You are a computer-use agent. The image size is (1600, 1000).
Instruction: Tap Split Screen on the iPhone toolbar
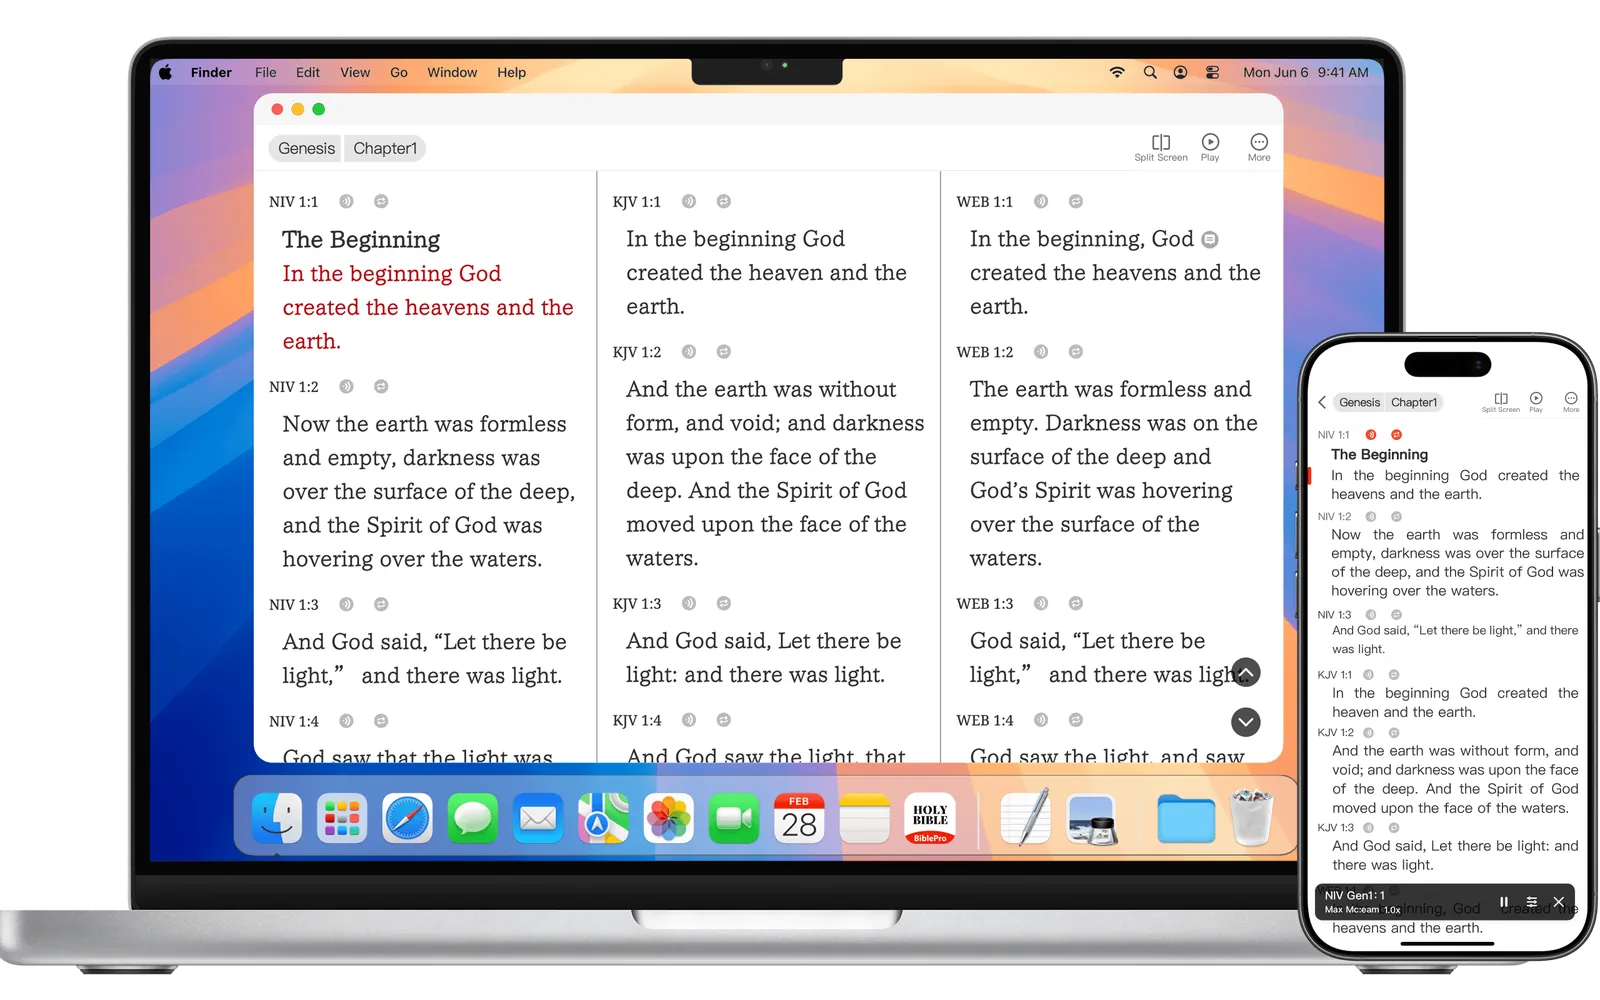coord(1501,402)
